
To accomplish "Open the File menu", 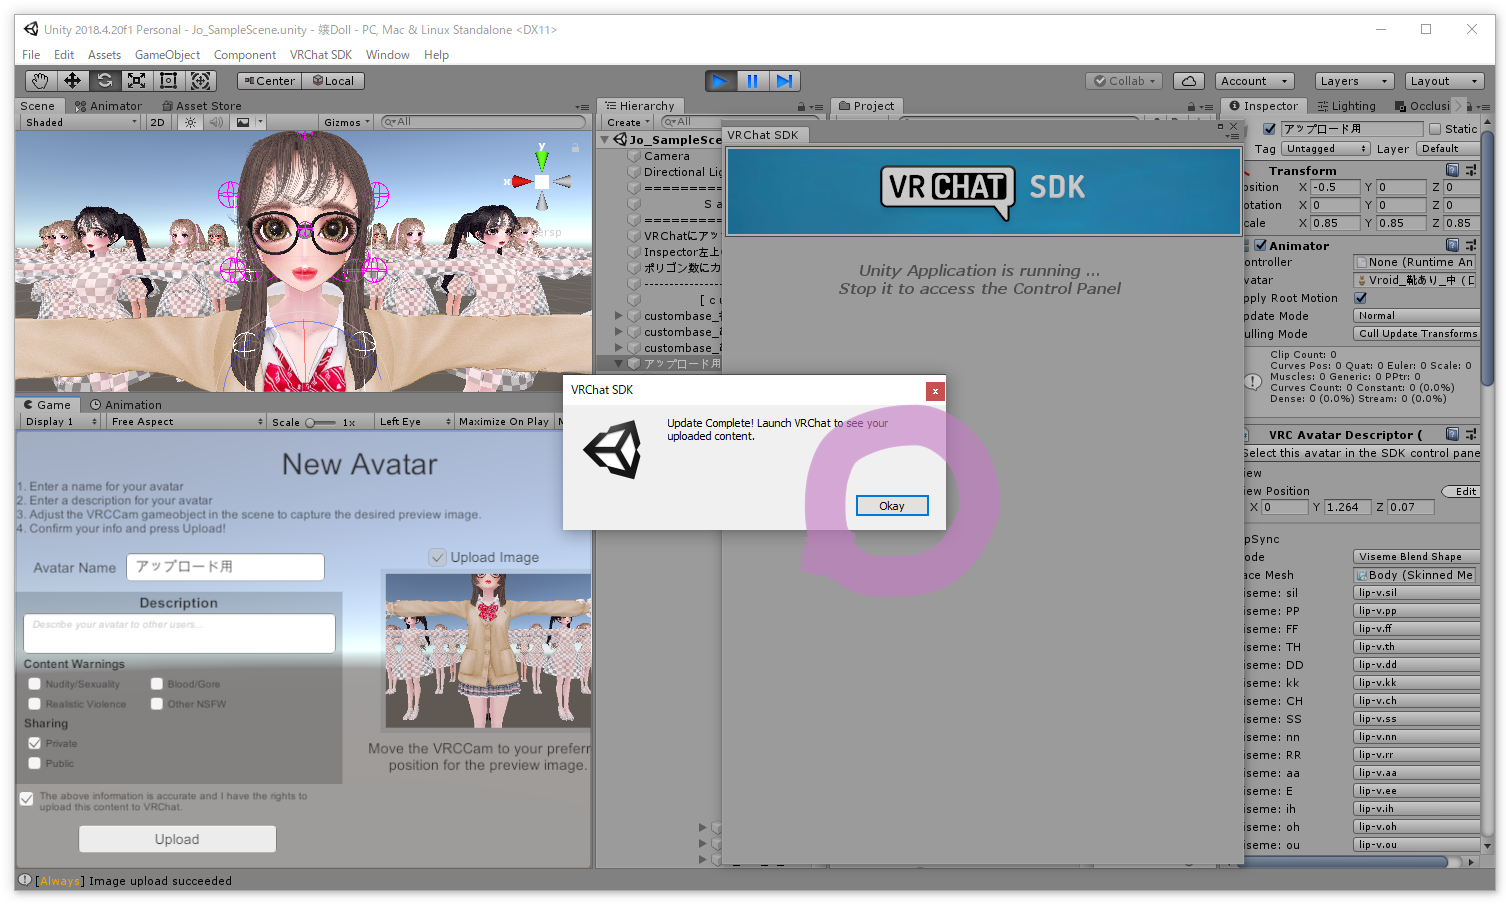I will coord(31,55).
